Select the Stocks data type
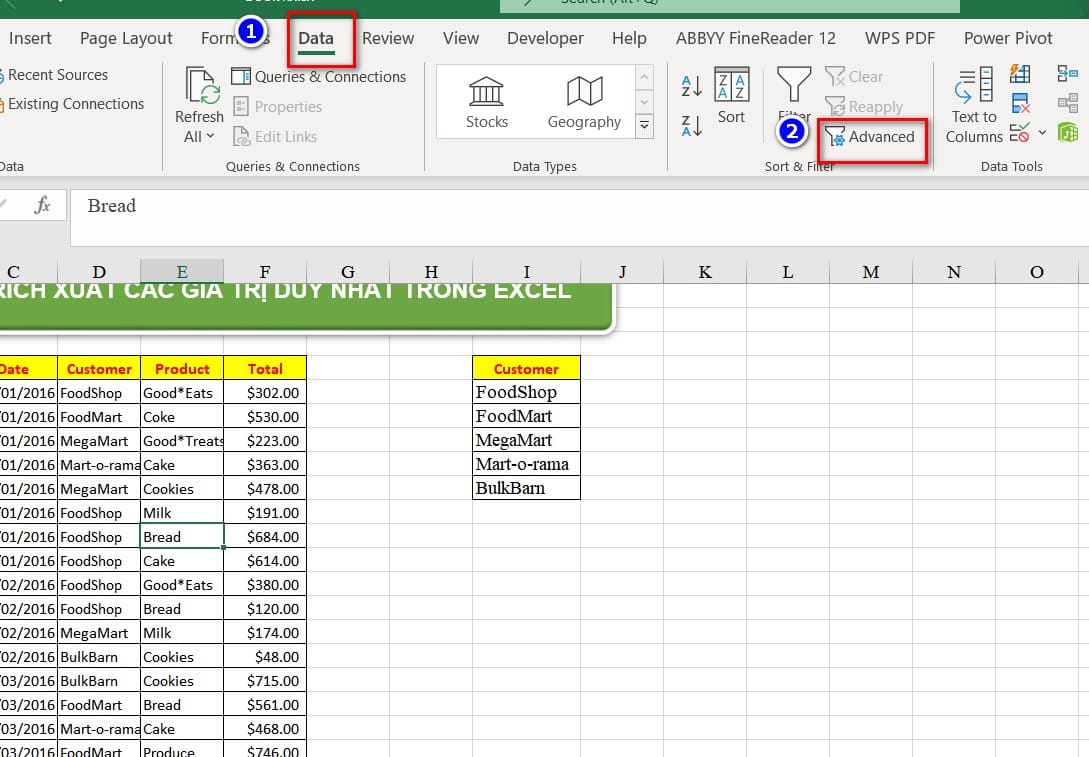The image size is (1089, 757). point(487,103)
